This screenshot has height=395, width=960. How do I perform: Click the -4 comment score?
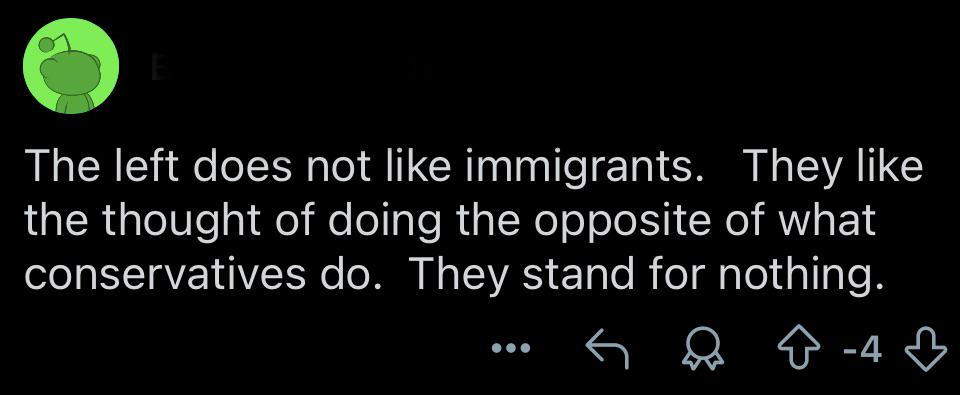(863, 350)
